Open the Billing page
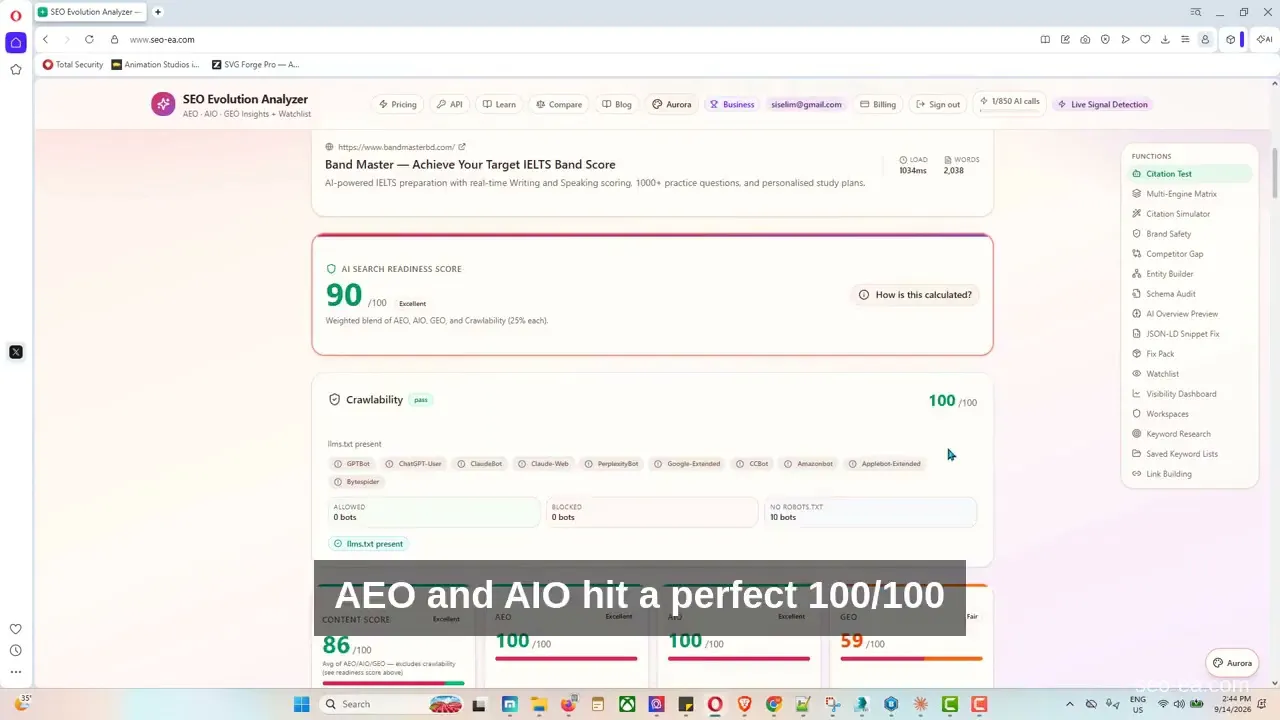1280x720 pixels. coord(878,104)
